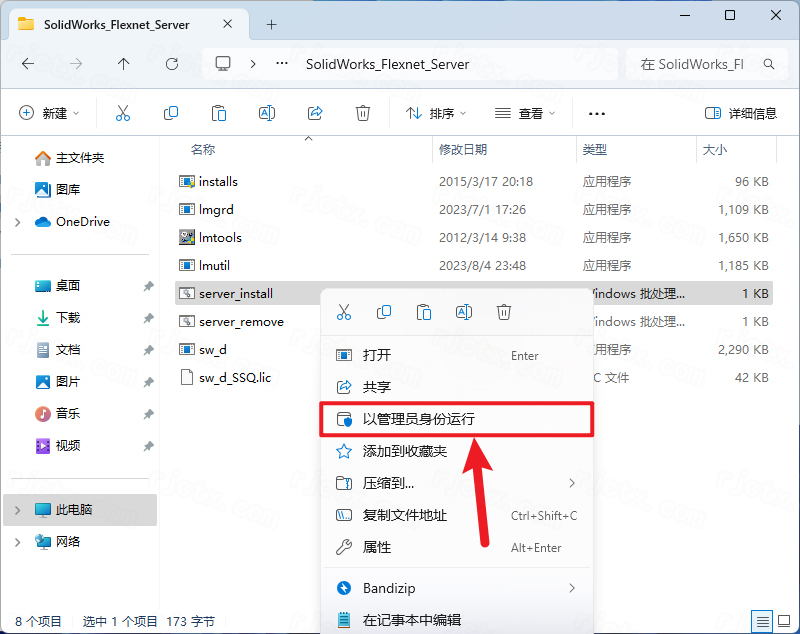Image resolution: width=800 pixels, height=634 pixels.
Task: Click the New button in toolbar
Action: pos(49,113)
